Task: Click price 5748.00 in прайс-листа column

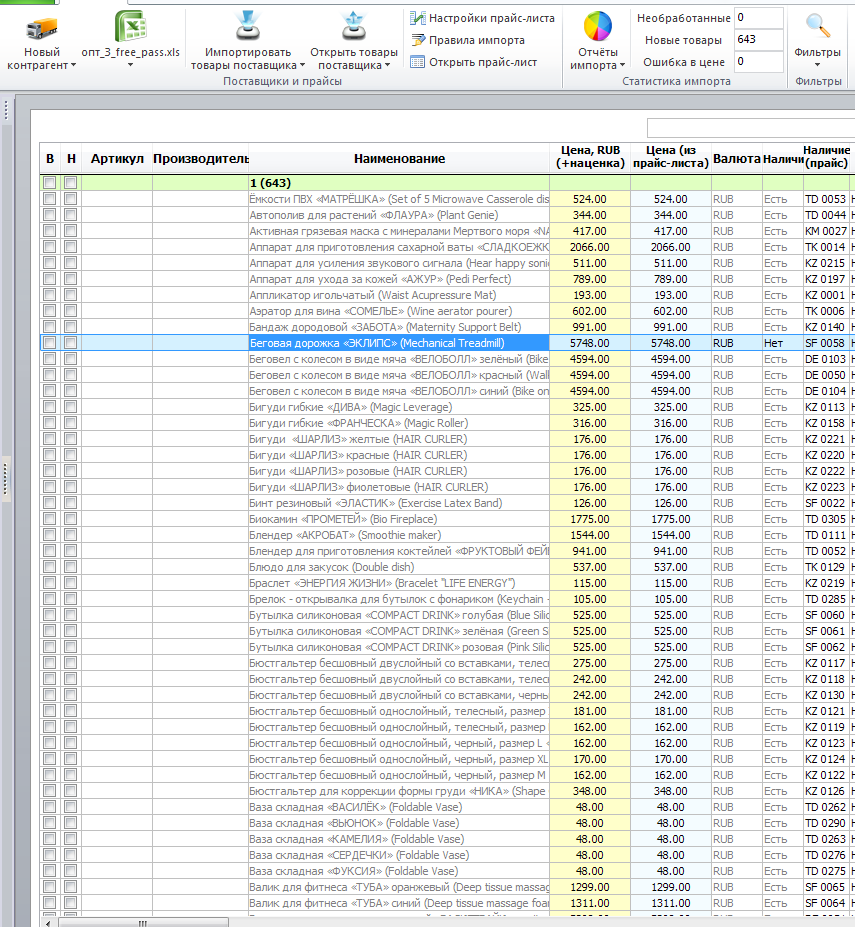Action: (x=671, y=343)
